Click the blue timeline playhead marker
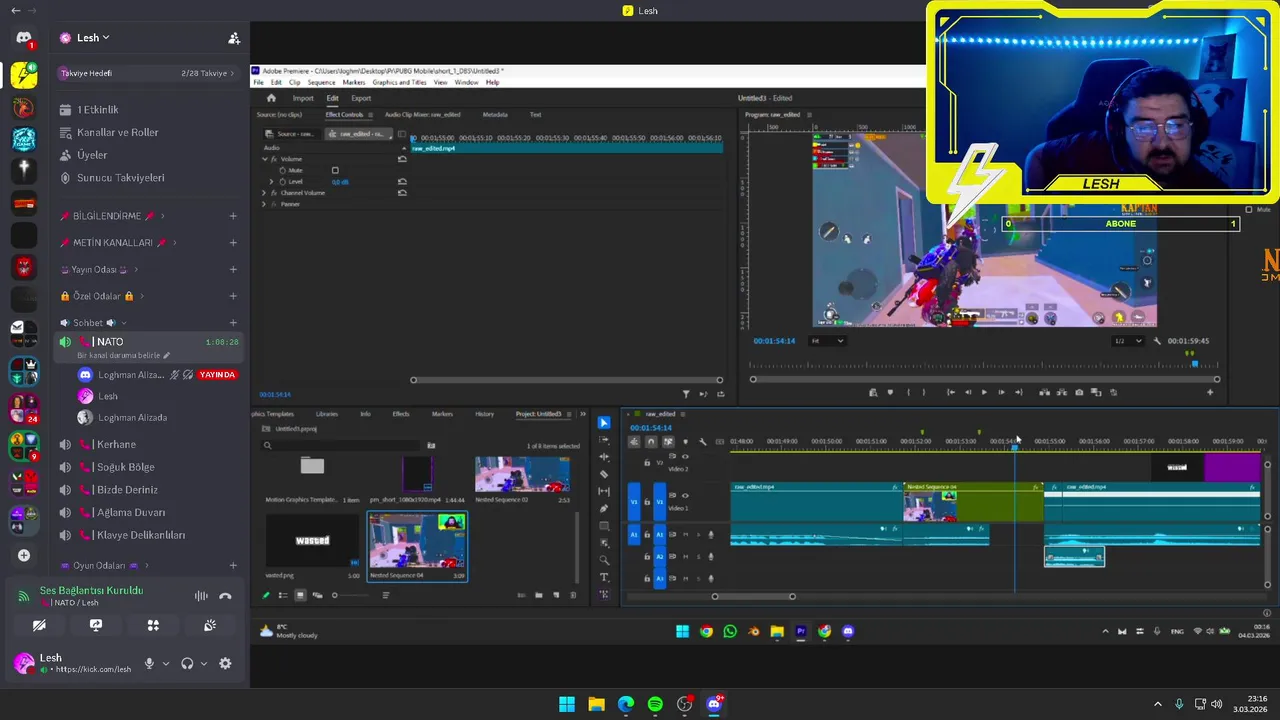 [x=1014, y=446]
